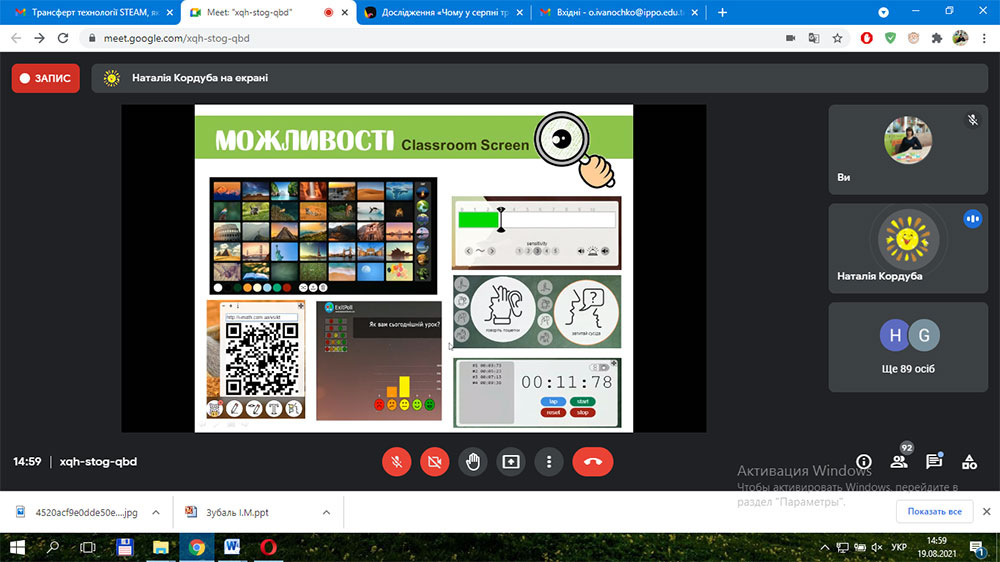Open the present screen button
Viewport: 1000px width, 562px height.
coord(511,462)
